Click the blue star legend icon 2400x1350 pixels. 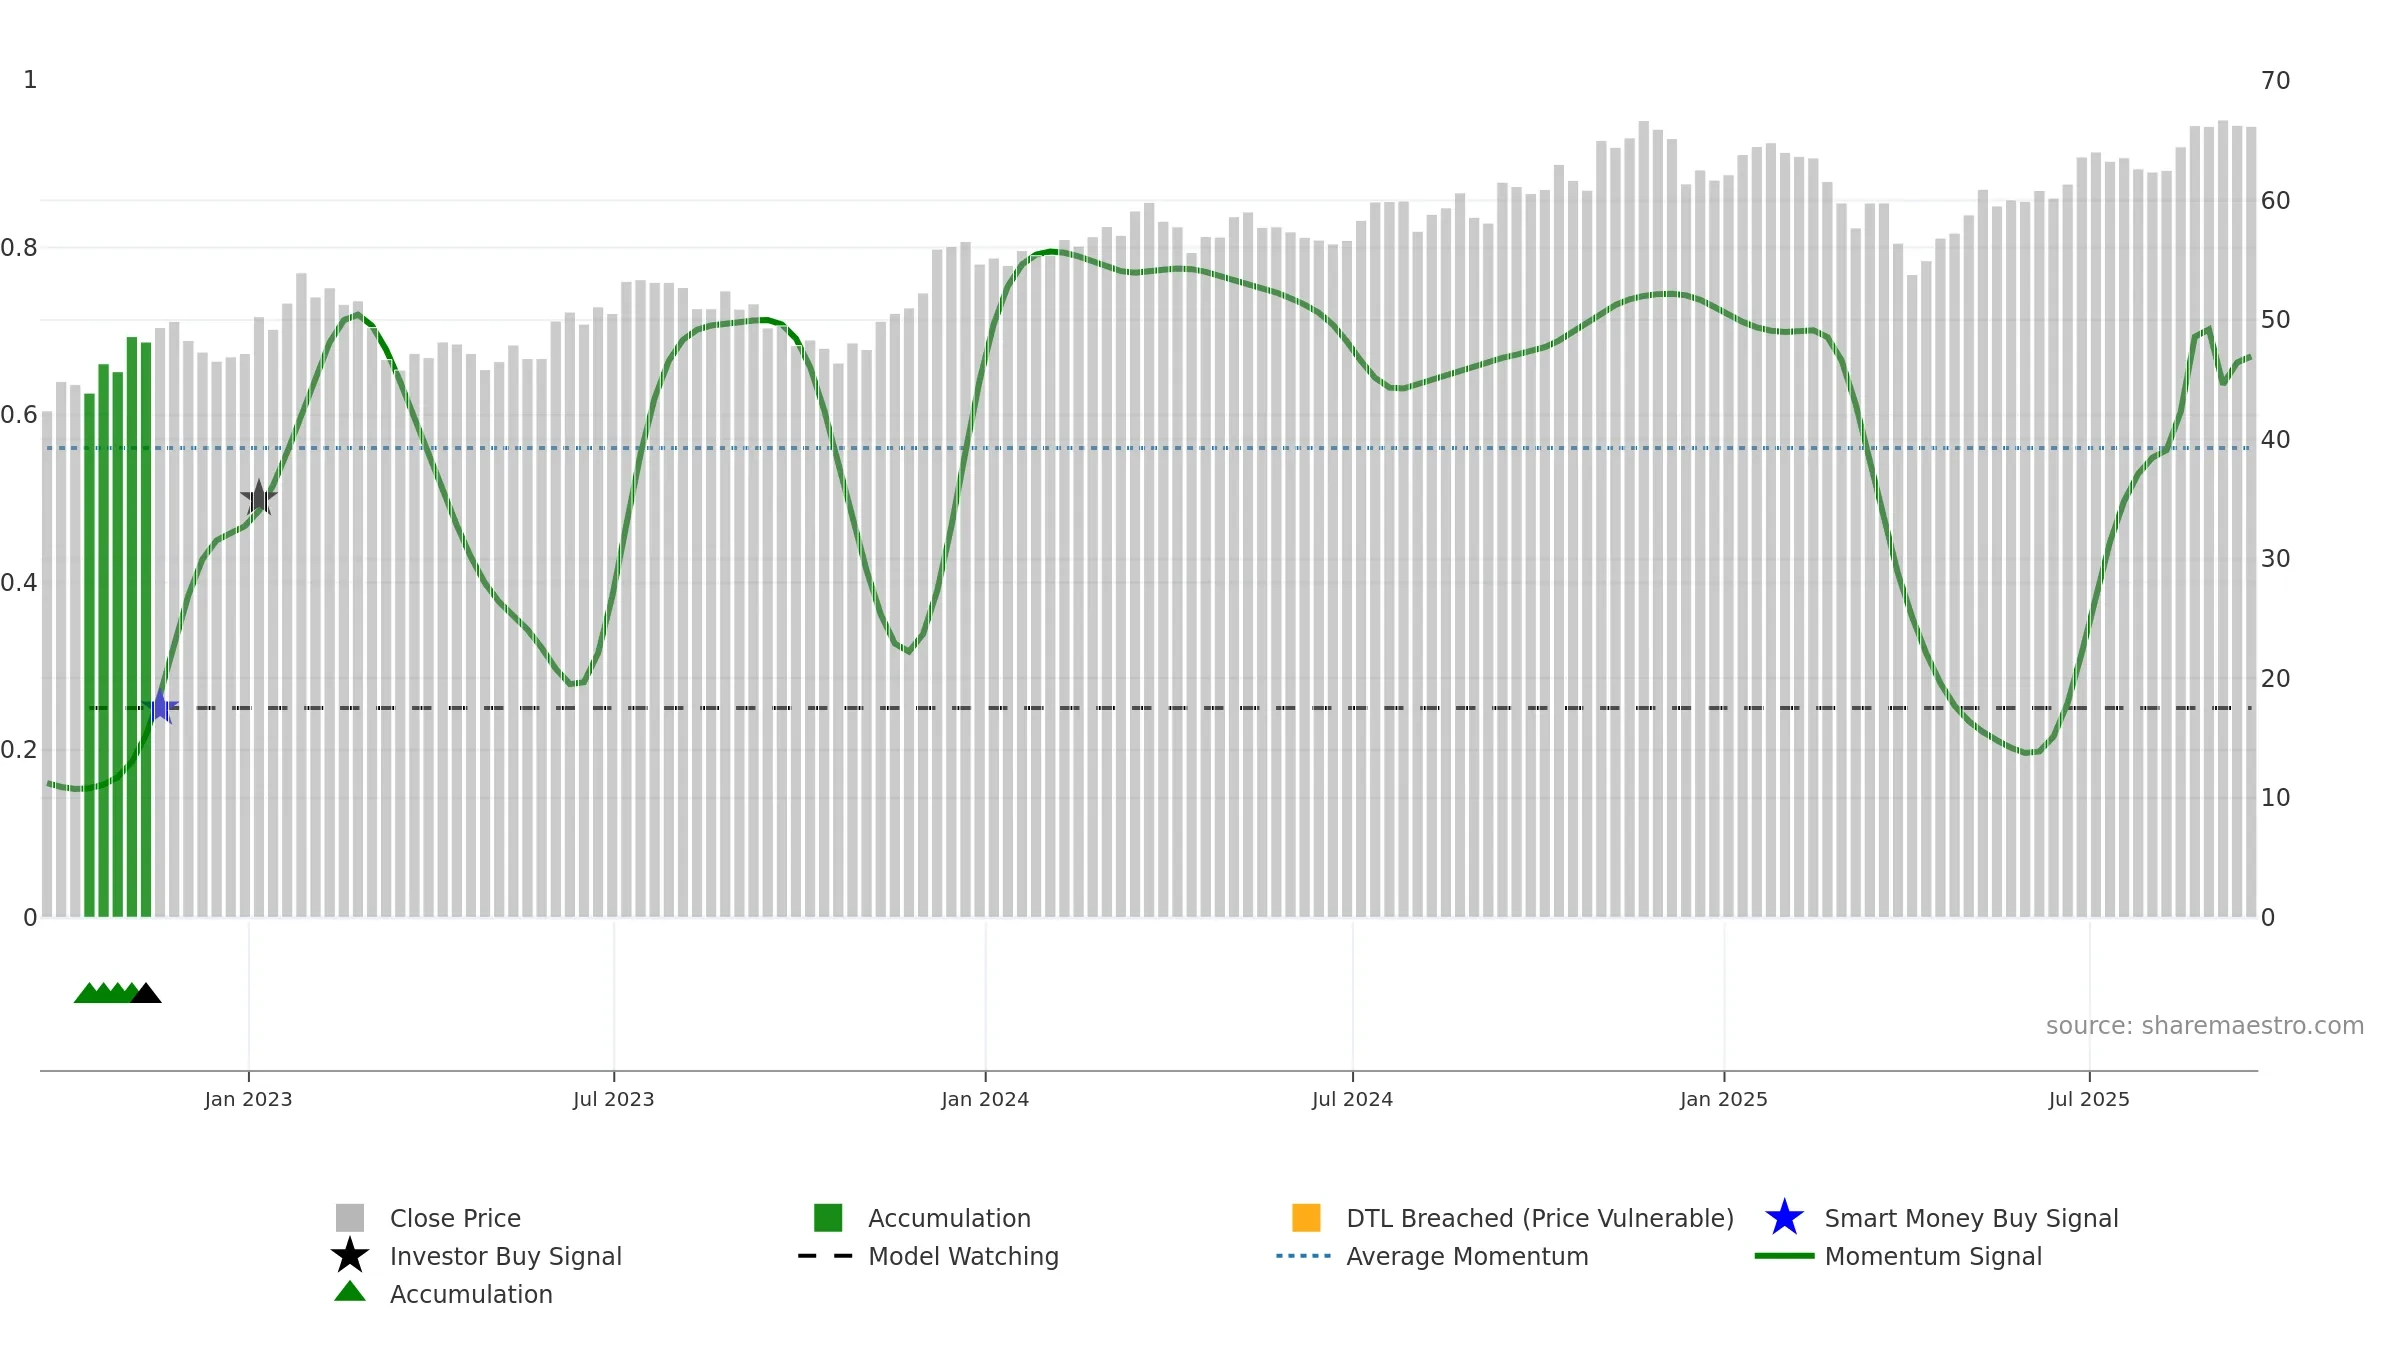pos(1784,1218)
